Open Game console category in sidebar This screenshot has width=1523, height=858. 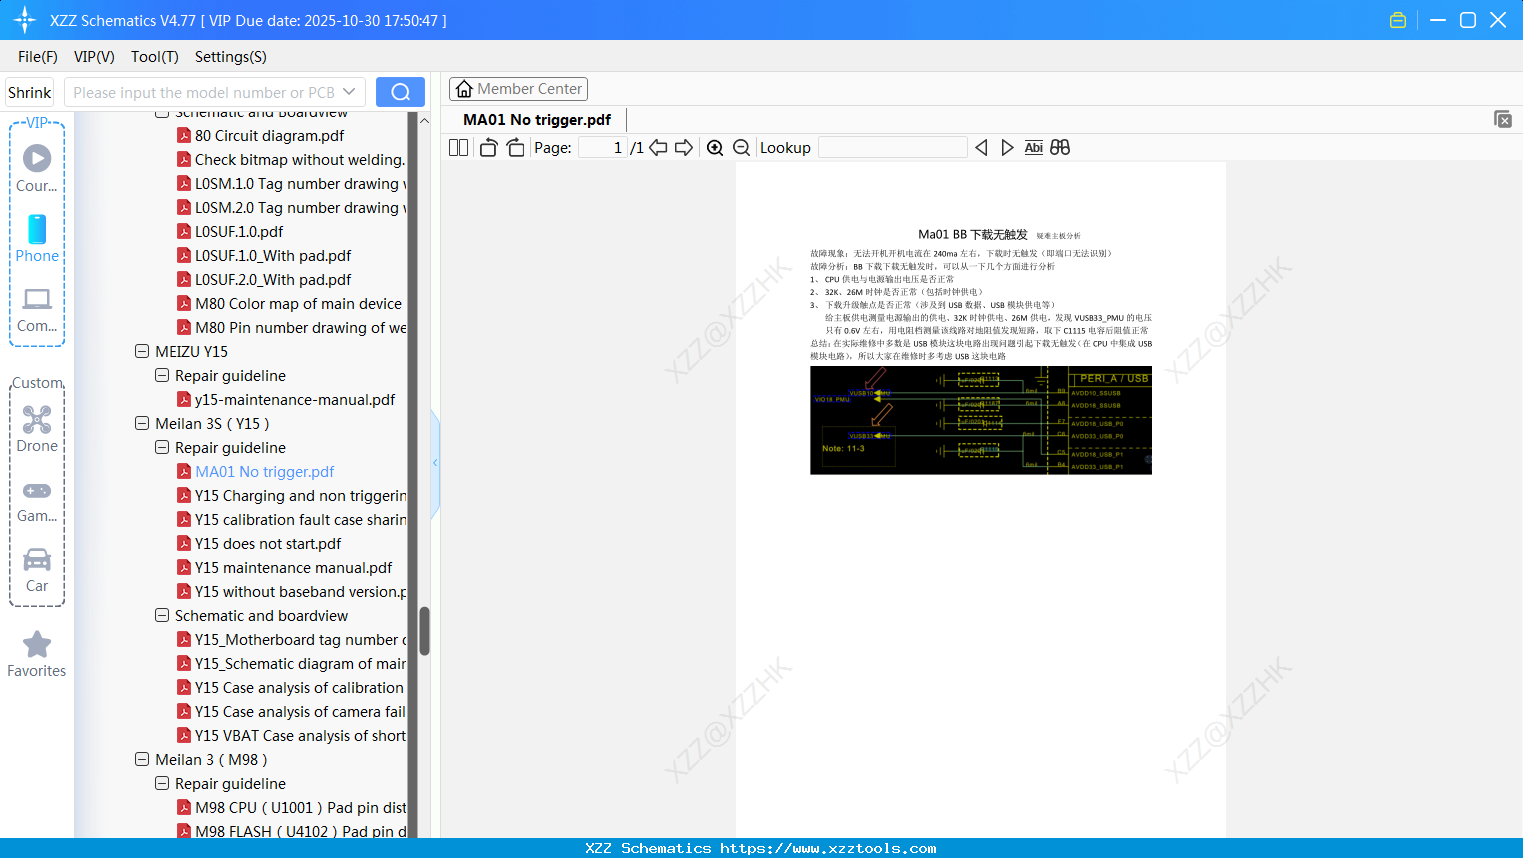click(37, 501)
